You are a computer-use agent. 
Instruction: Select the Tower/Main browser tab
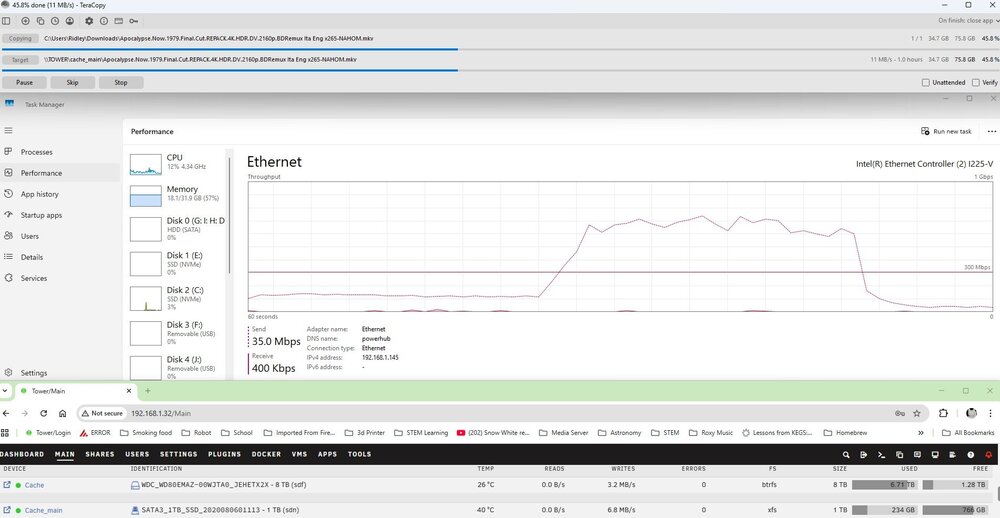[x=75, y=391]
